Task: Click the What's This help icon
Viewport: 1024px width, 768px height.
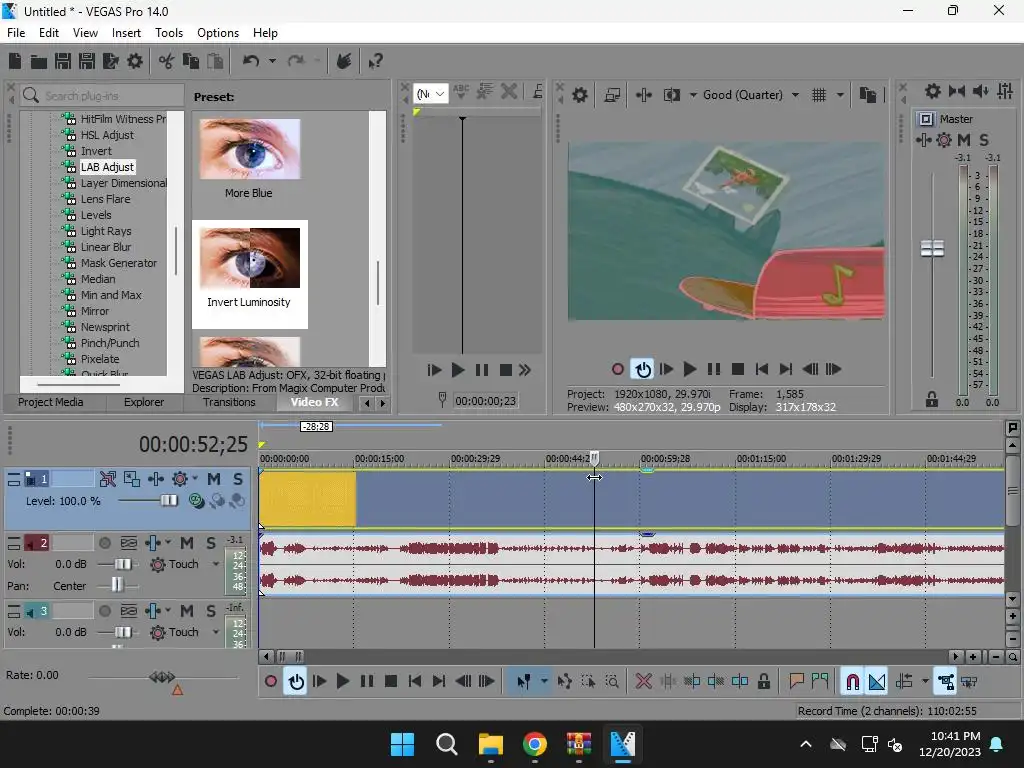Action: pyautogui.click(x=375, y=61)
